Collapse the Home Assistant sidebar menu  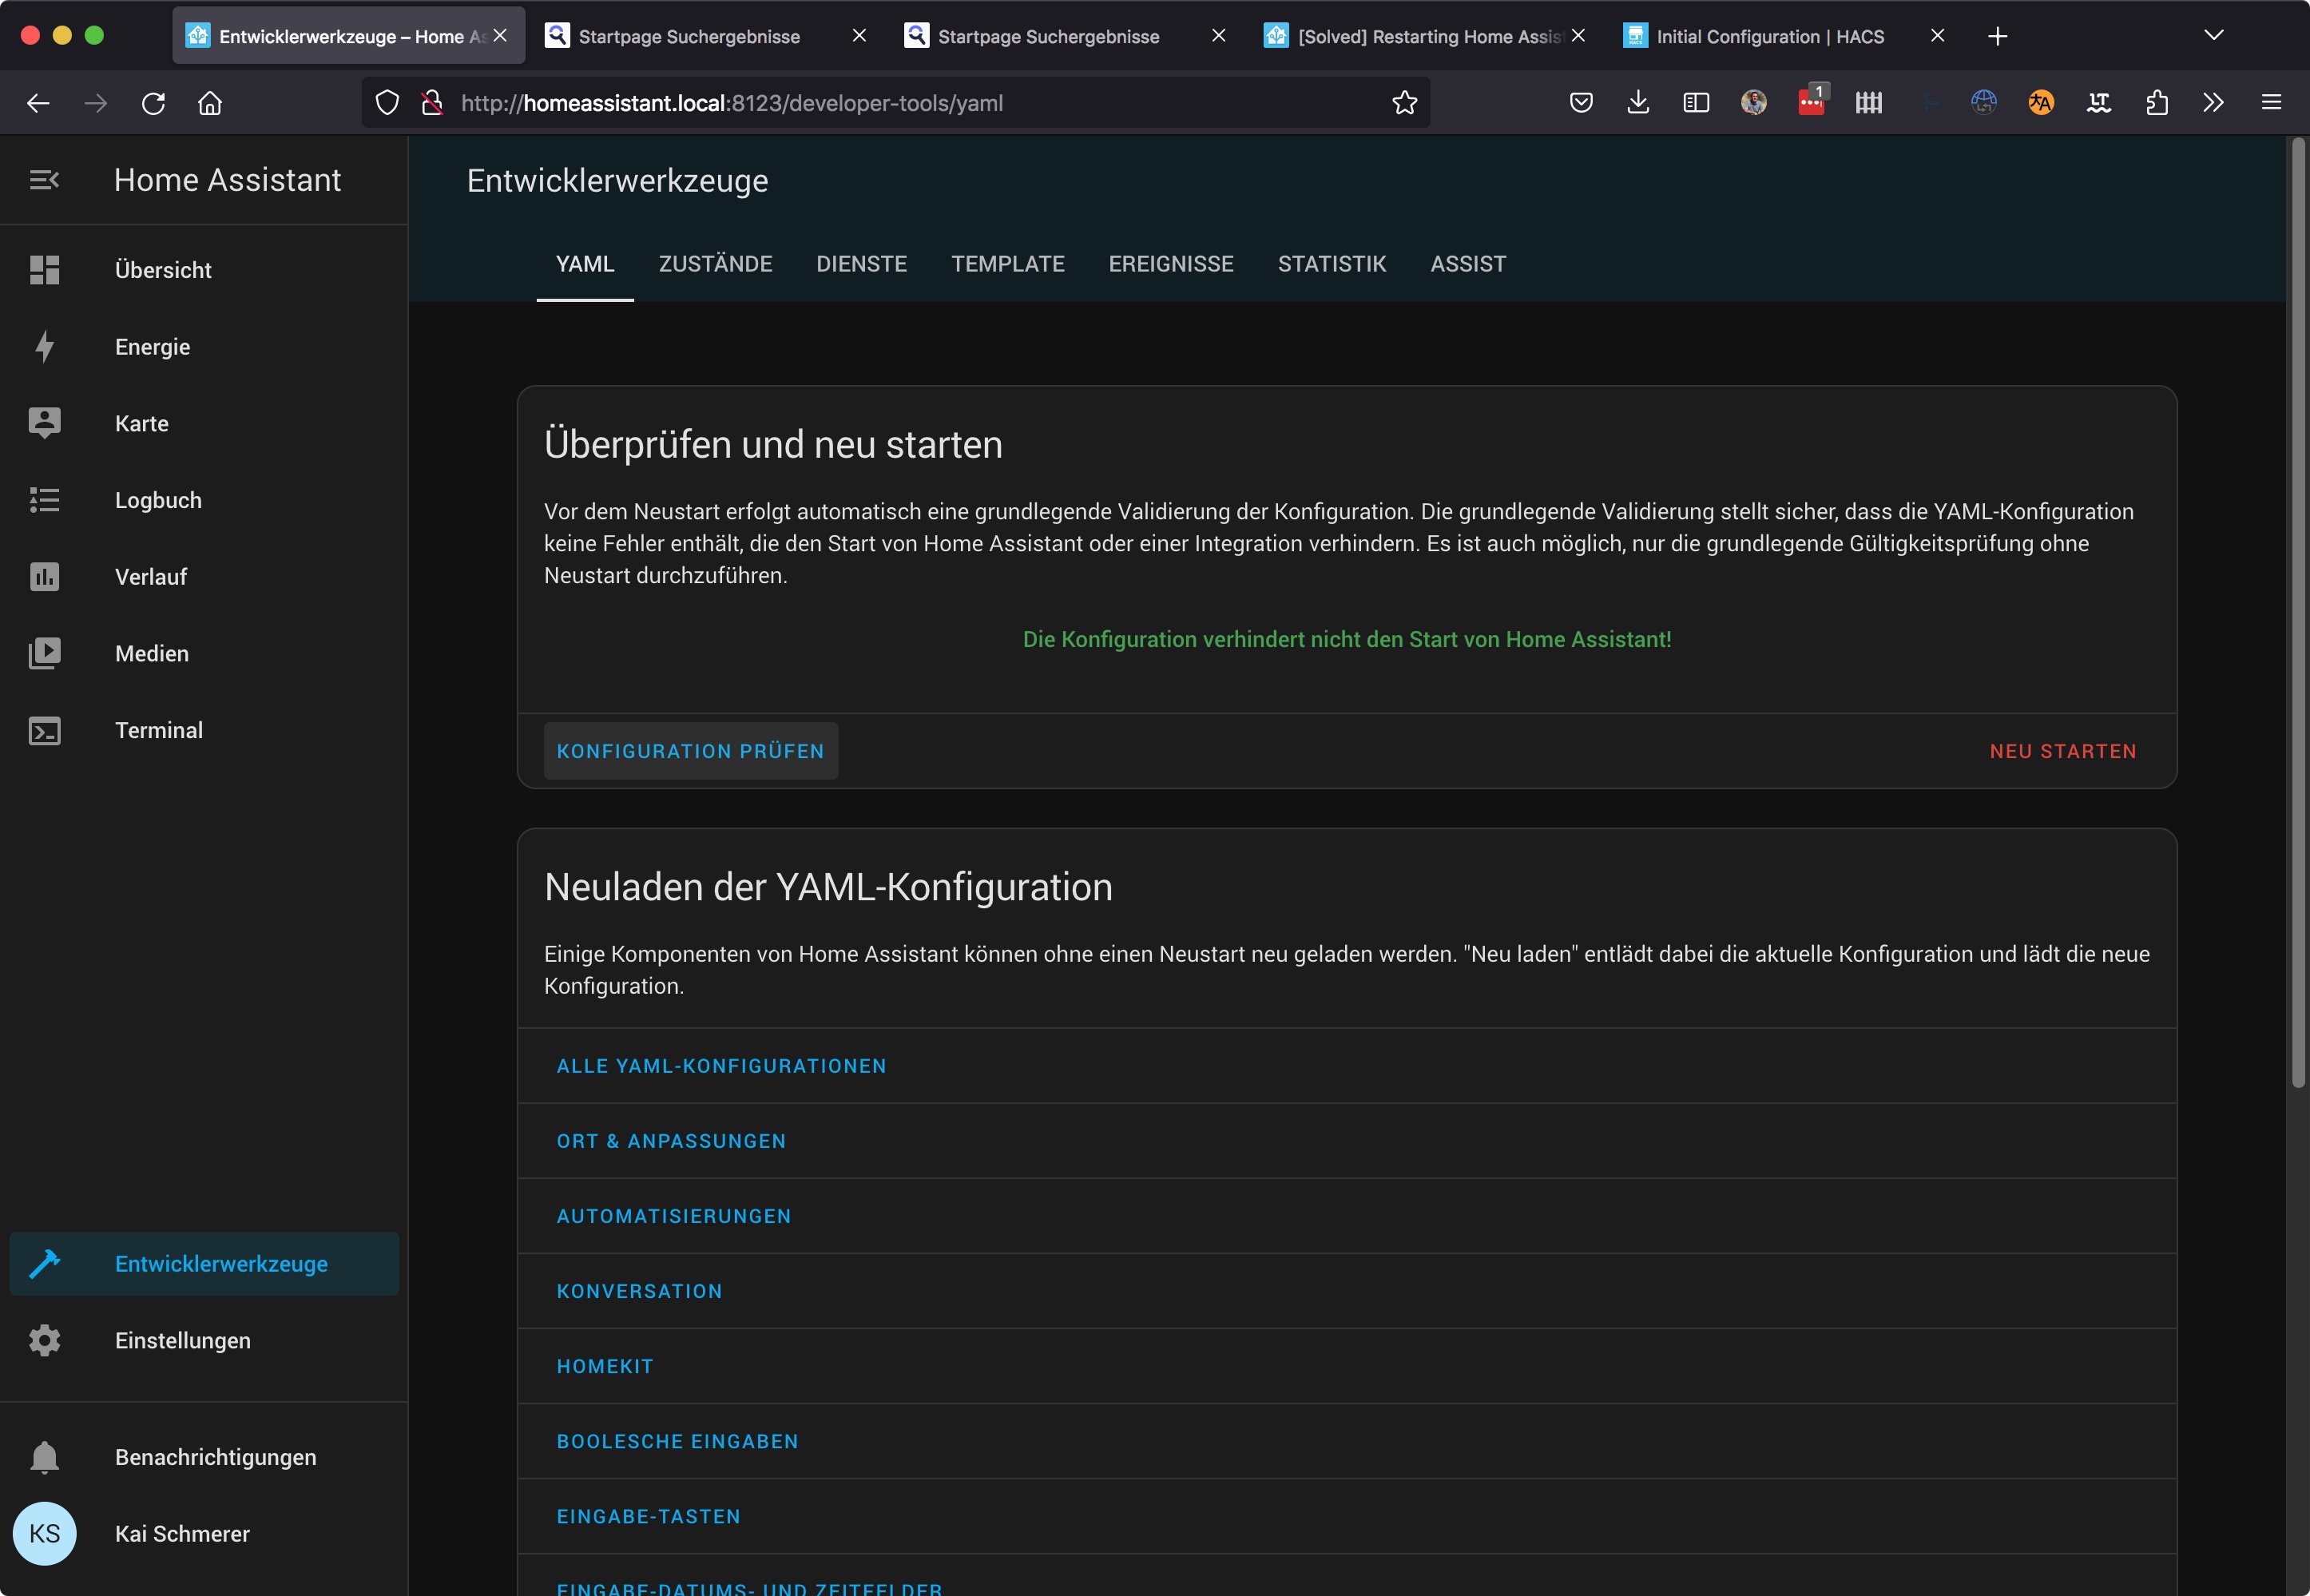(44, 180)
